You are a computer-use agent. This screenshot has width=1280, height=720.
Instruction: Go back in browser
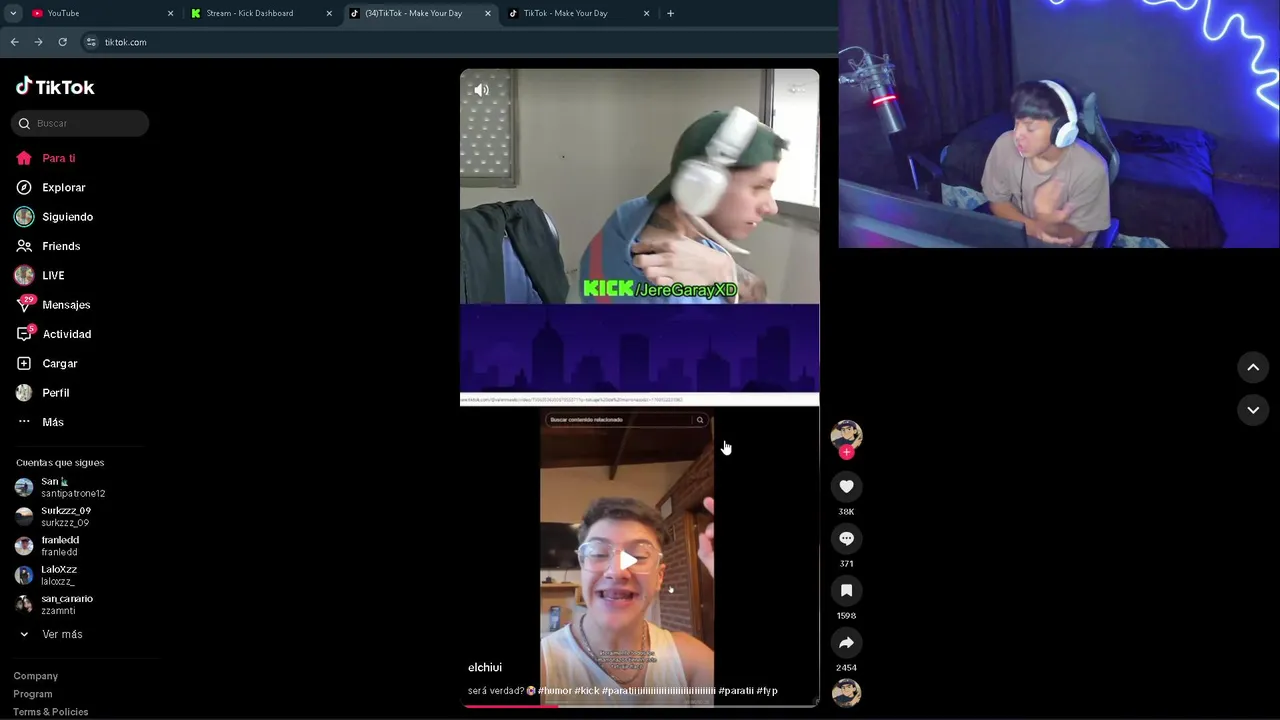(14, 42)
